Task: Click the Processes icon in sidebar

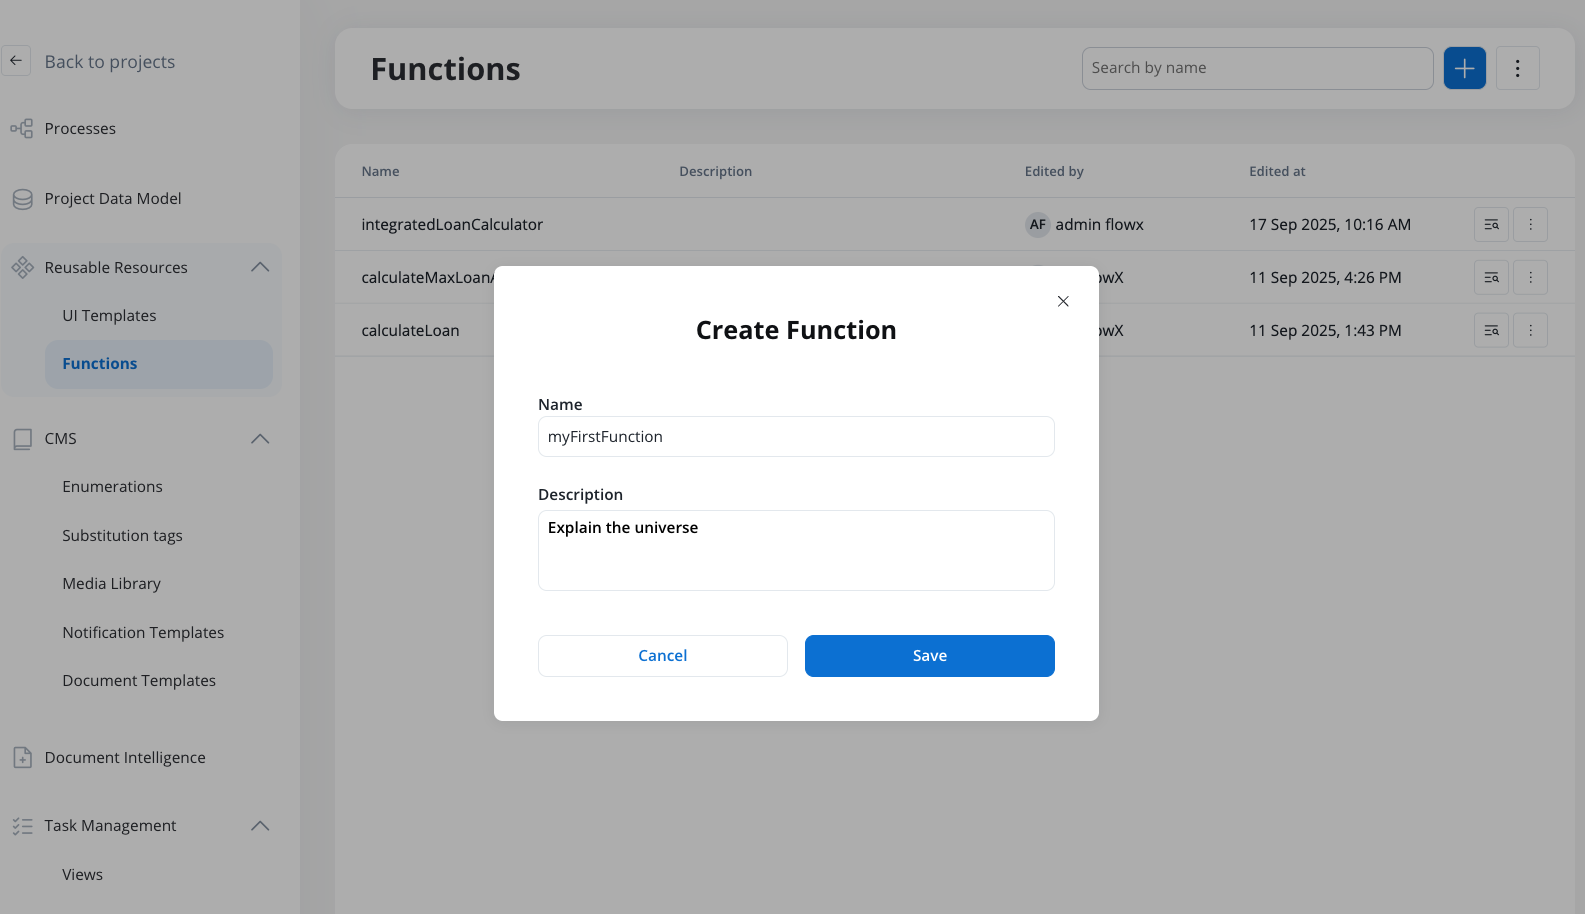Action: click(22, 129)
